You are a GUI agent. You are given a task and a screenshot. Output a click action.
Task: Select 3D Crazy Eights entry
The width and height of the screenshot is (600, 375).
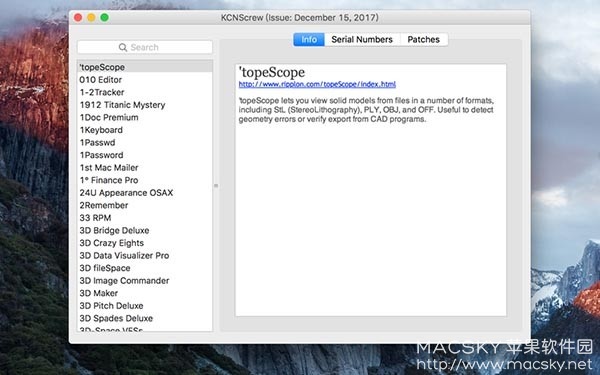[145, 243]
